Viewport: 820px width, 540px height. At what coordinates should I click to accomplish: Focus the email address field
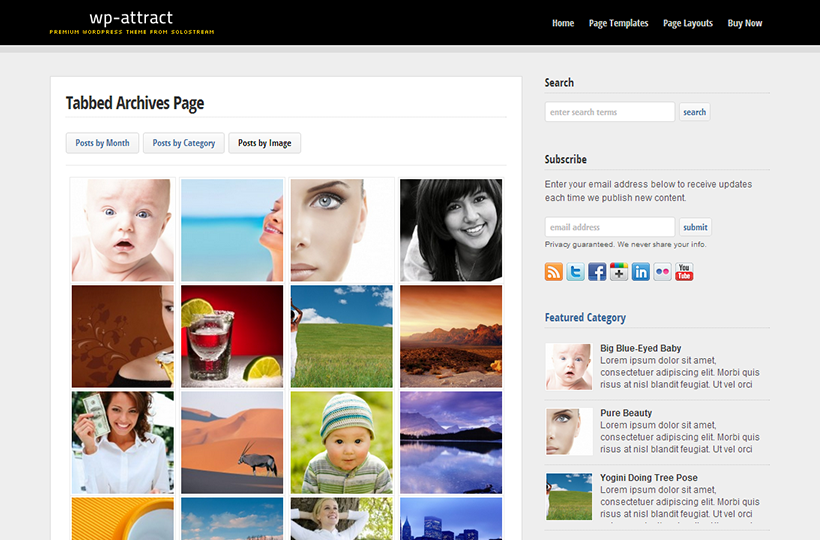(610, 227)
